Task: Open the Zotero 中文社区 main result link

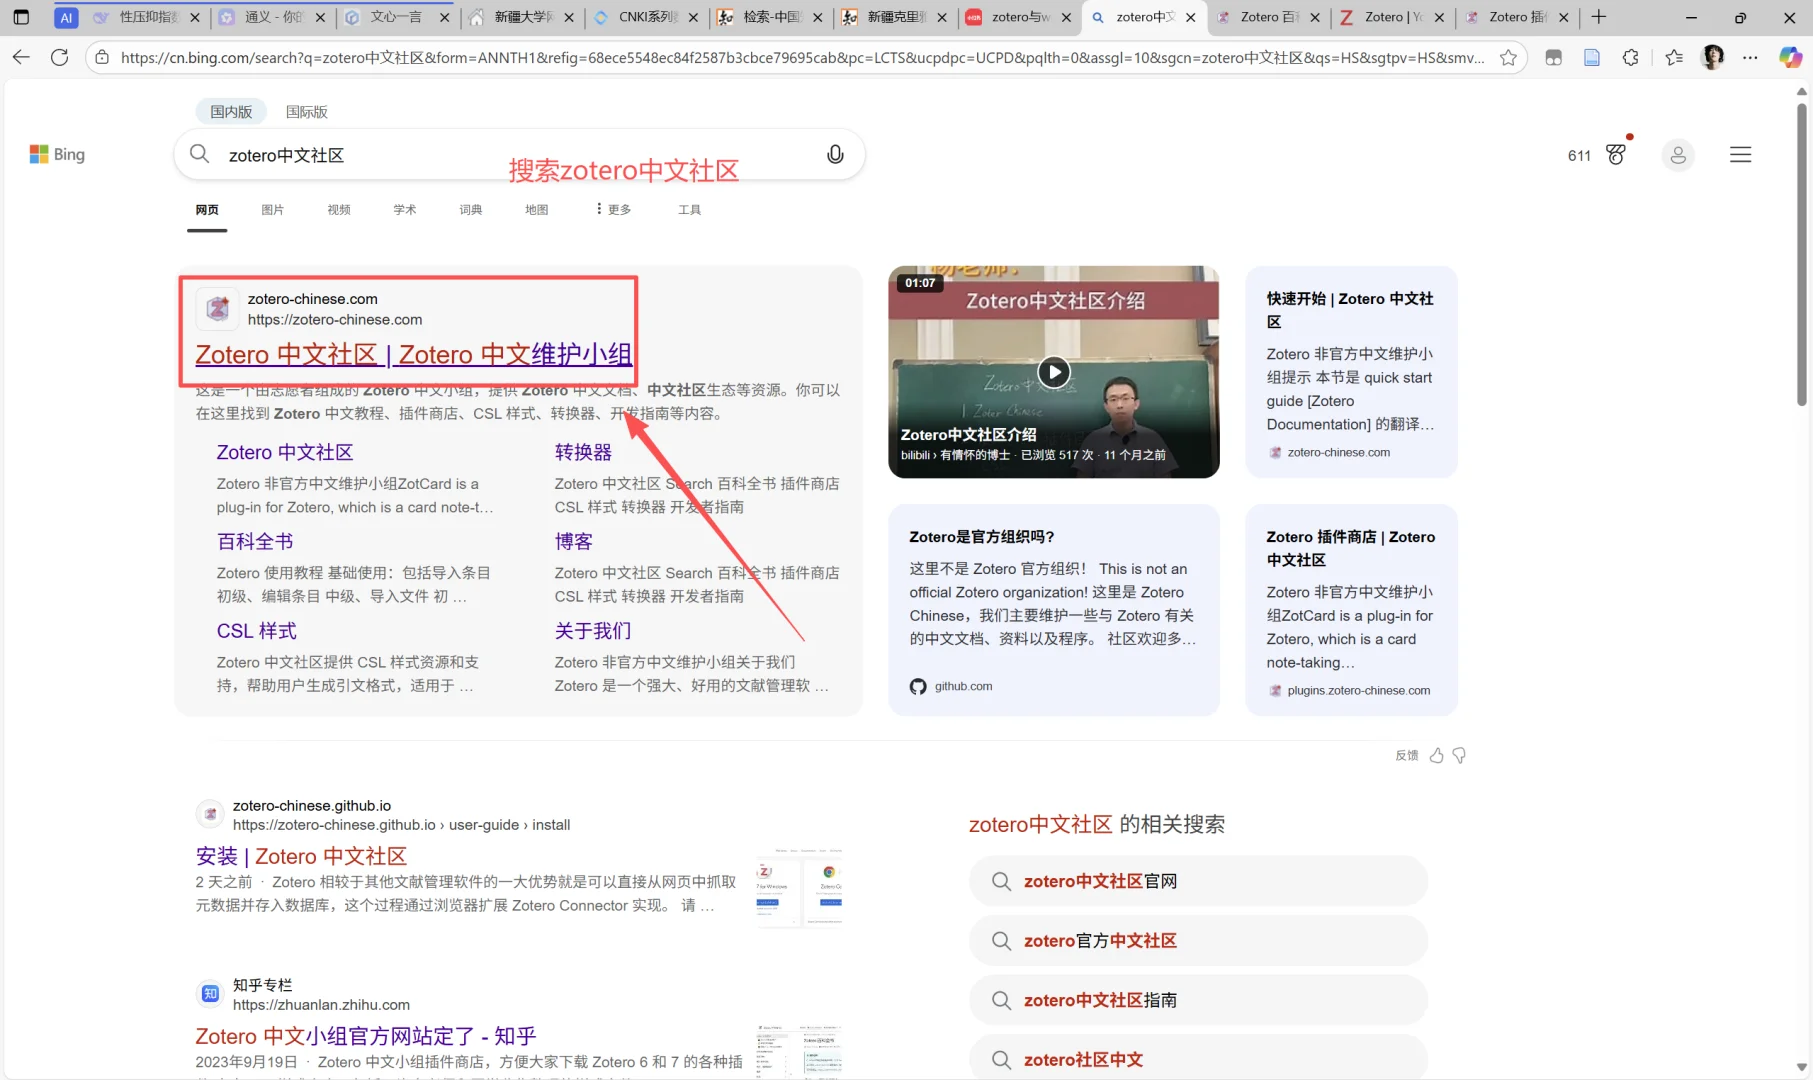Action: click(411, 354)
